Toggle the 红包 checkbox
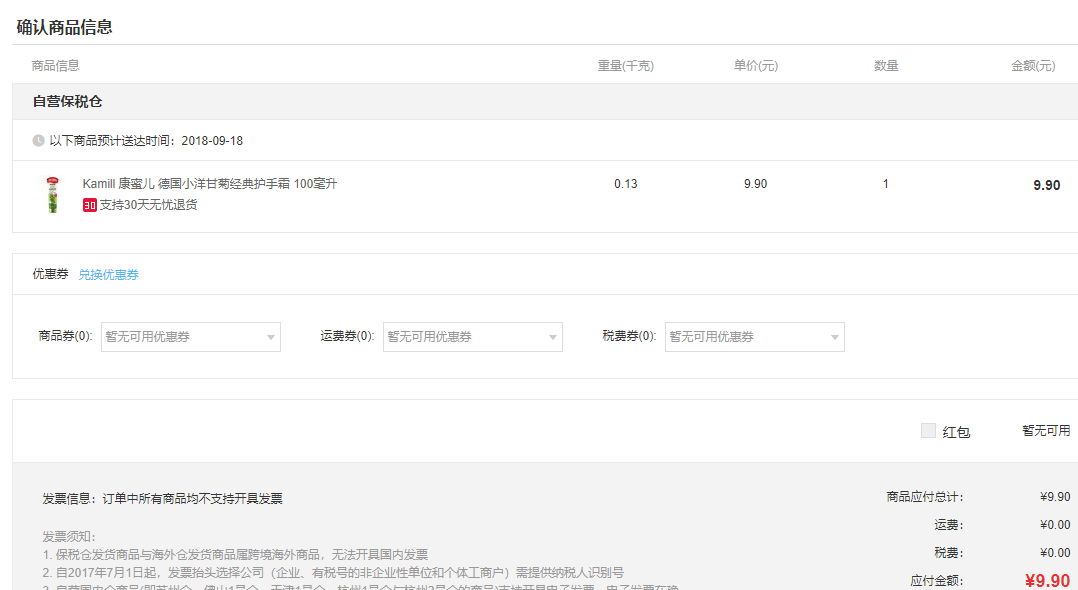Image resolution: width=1078 pixels, height=590 pixels. click(926, 429)
